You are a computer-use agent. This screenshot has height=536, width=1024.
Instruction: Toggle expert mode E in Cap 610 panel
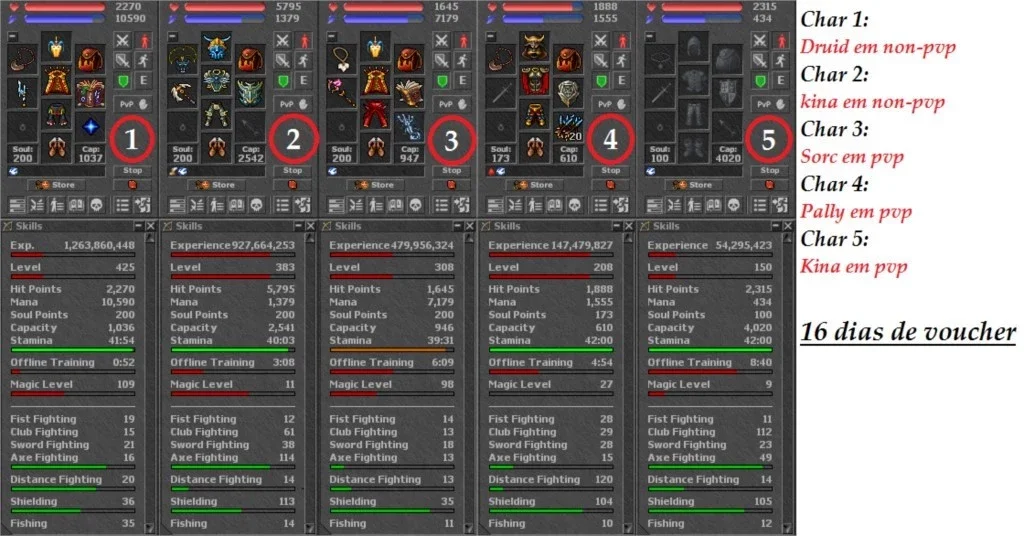(621, 81)
